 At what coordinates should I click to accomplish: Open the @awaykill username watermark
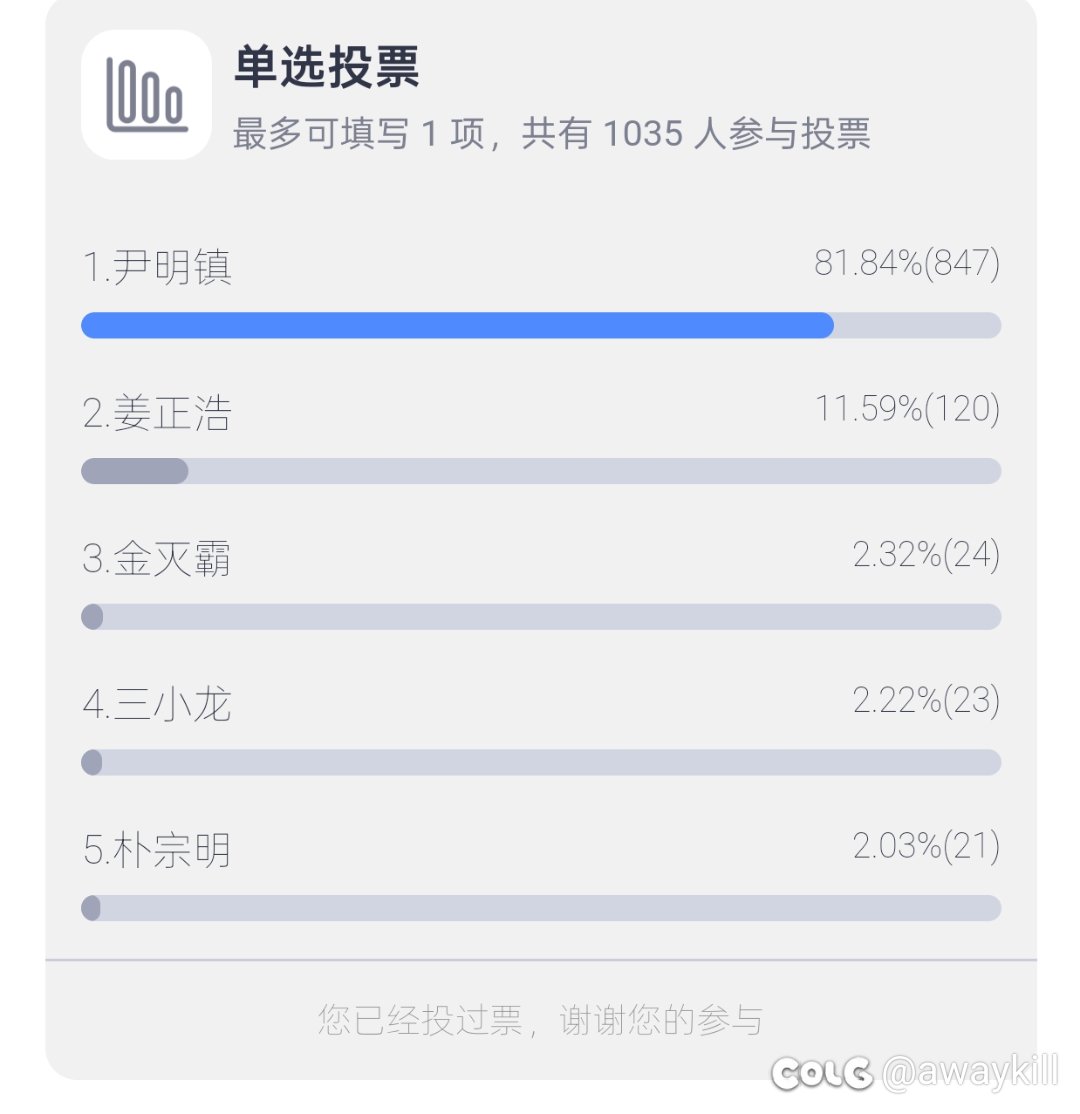pyautogui.click(x=968, y=1073)
